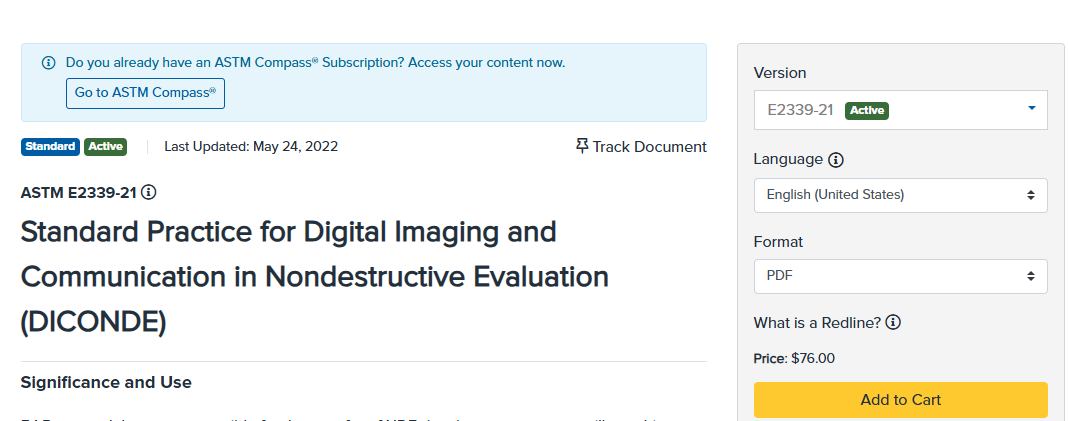The height and width of the screenshot is (421, 1069).
Task: Click the pin icon next to Track Document
Action: coord(582,146)
